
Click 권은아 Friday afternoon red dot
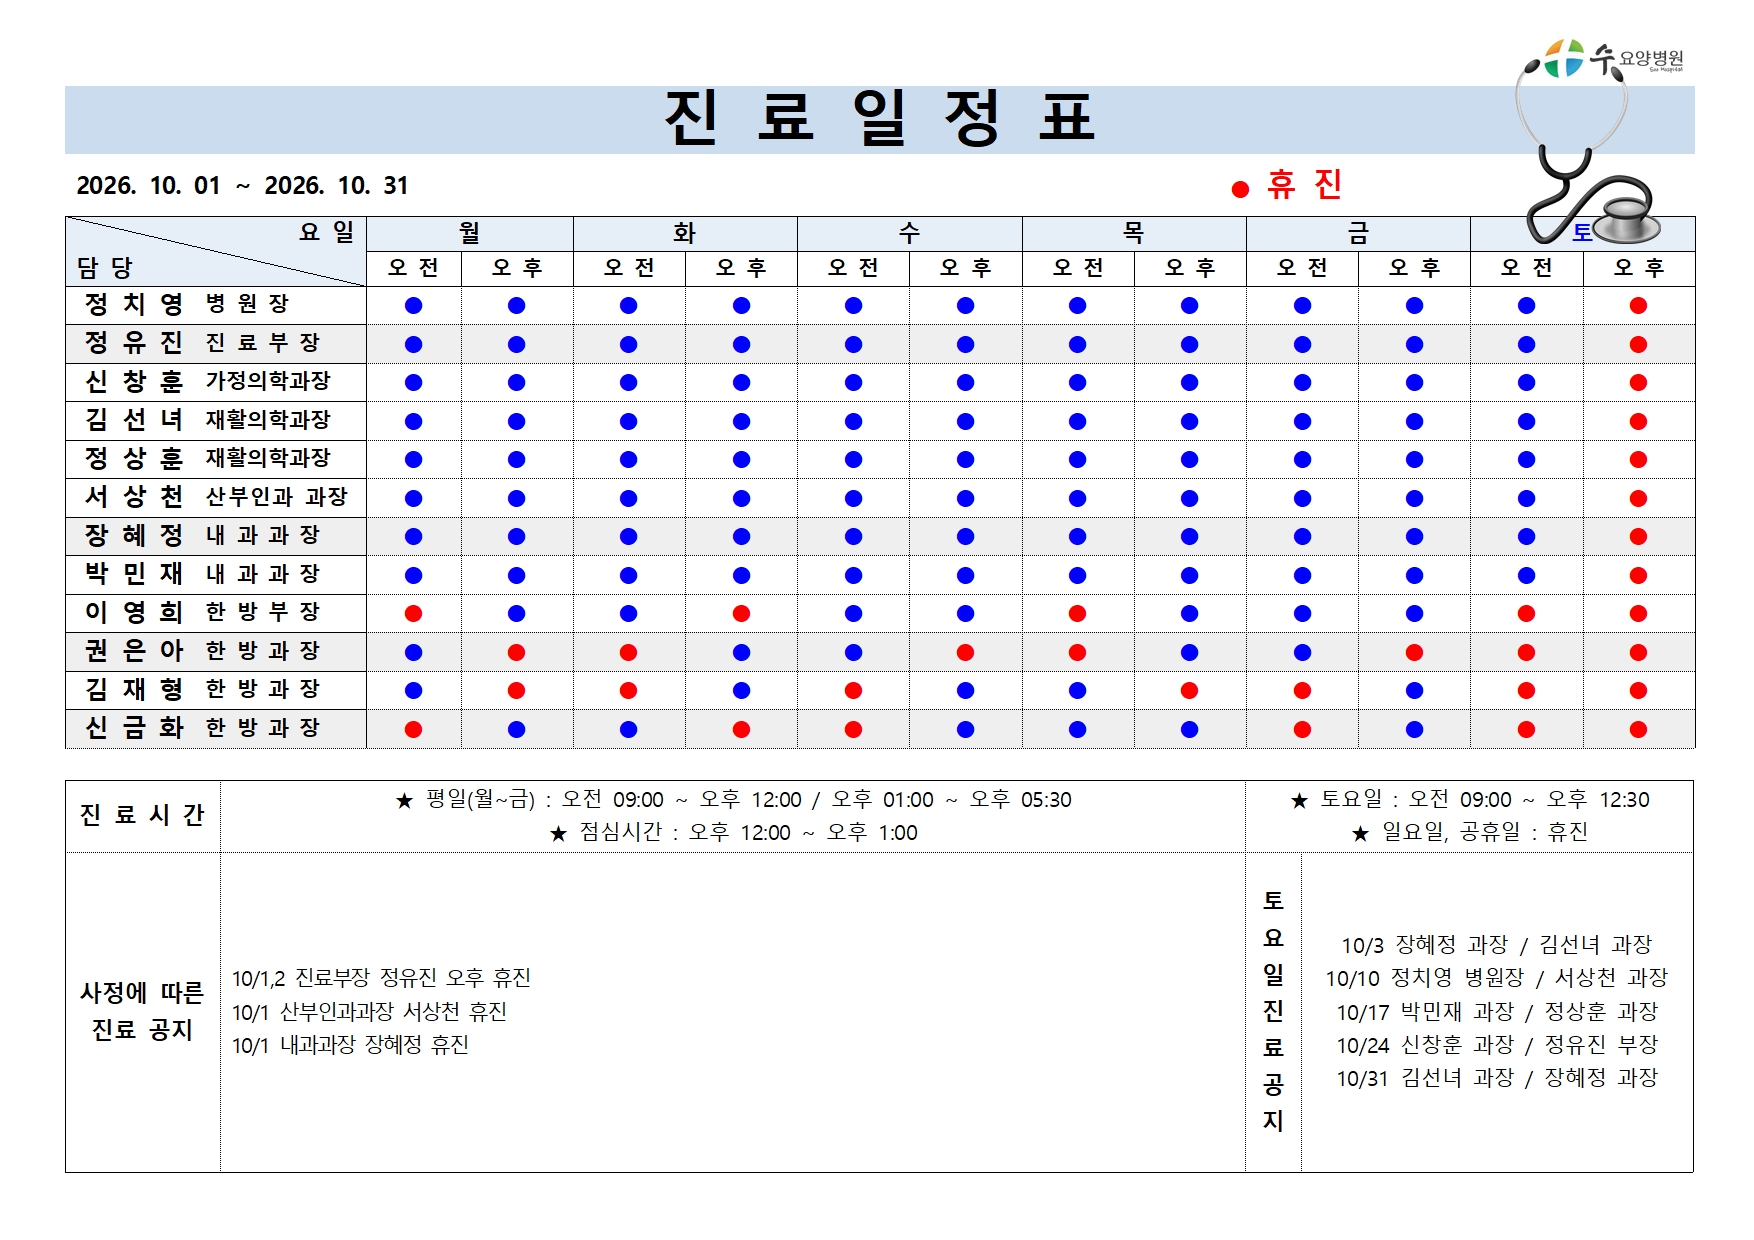(x=1414, y=652)
